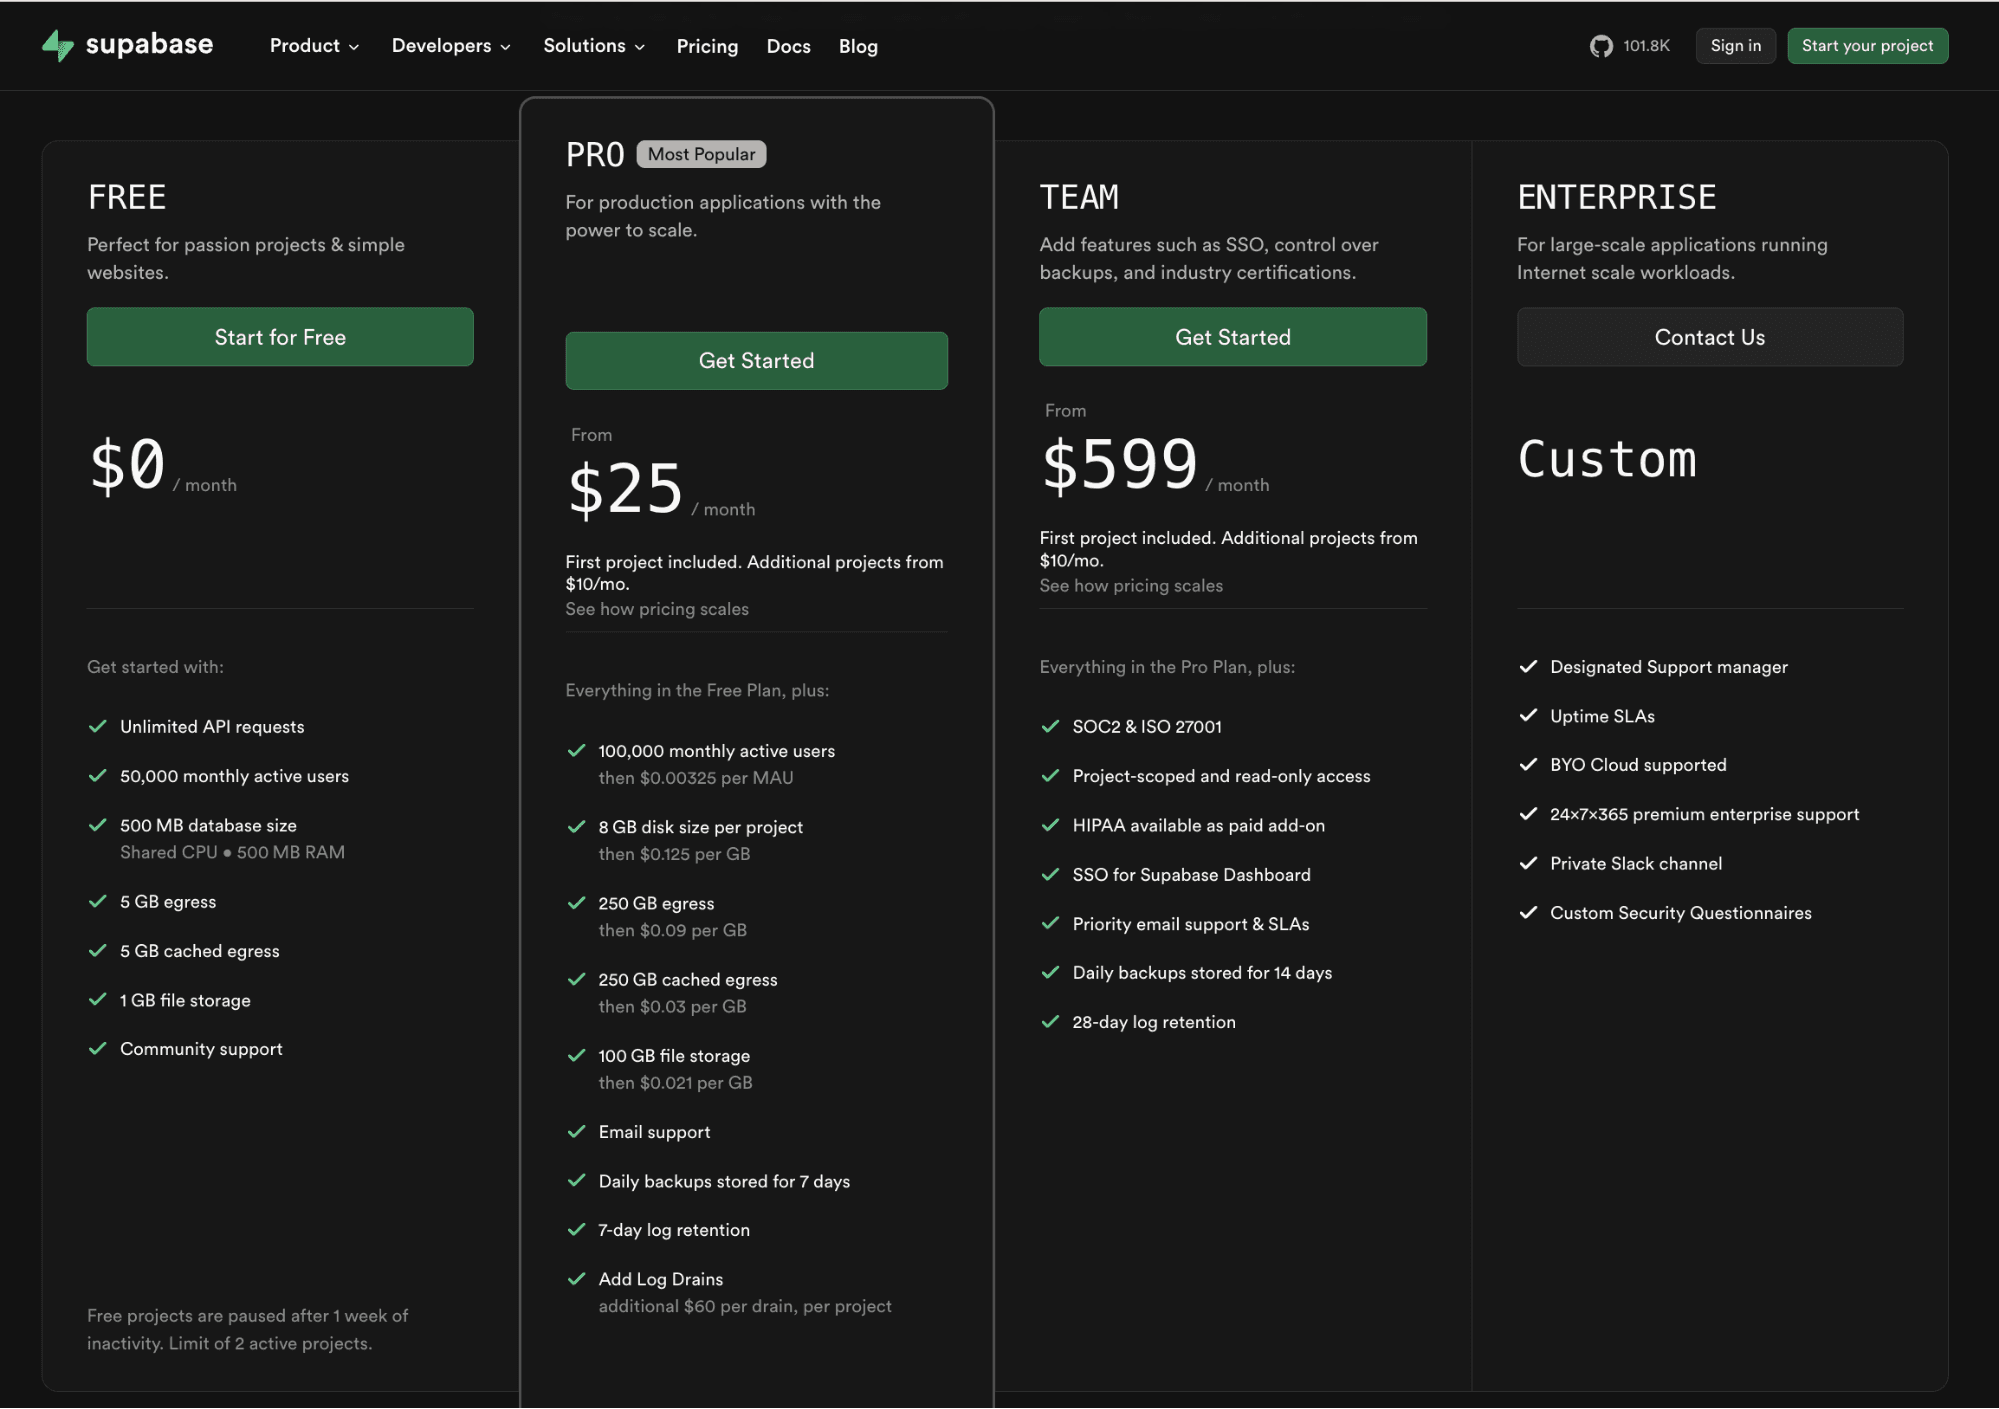
Task: Click checkmark beside 5 GB cached egress
Action: 97,951
